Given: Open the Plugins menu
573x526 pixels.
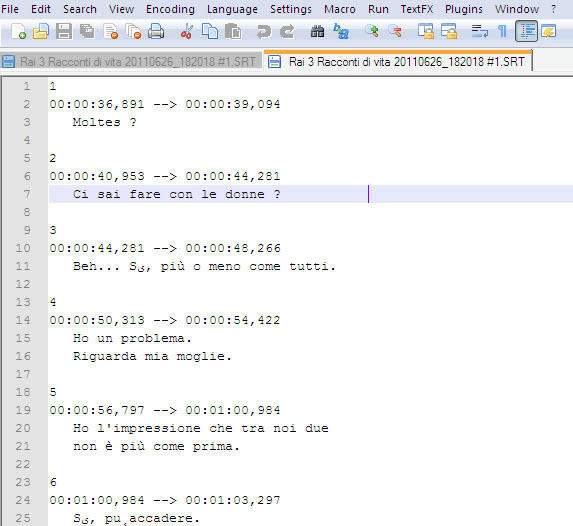Looking at the screenshot, I should 464,9.
